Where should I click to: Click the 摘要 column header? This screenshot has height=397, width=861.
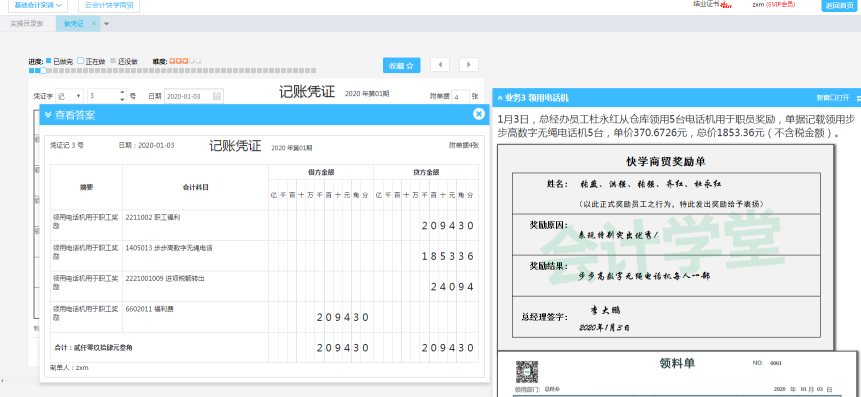pos(87,187)
